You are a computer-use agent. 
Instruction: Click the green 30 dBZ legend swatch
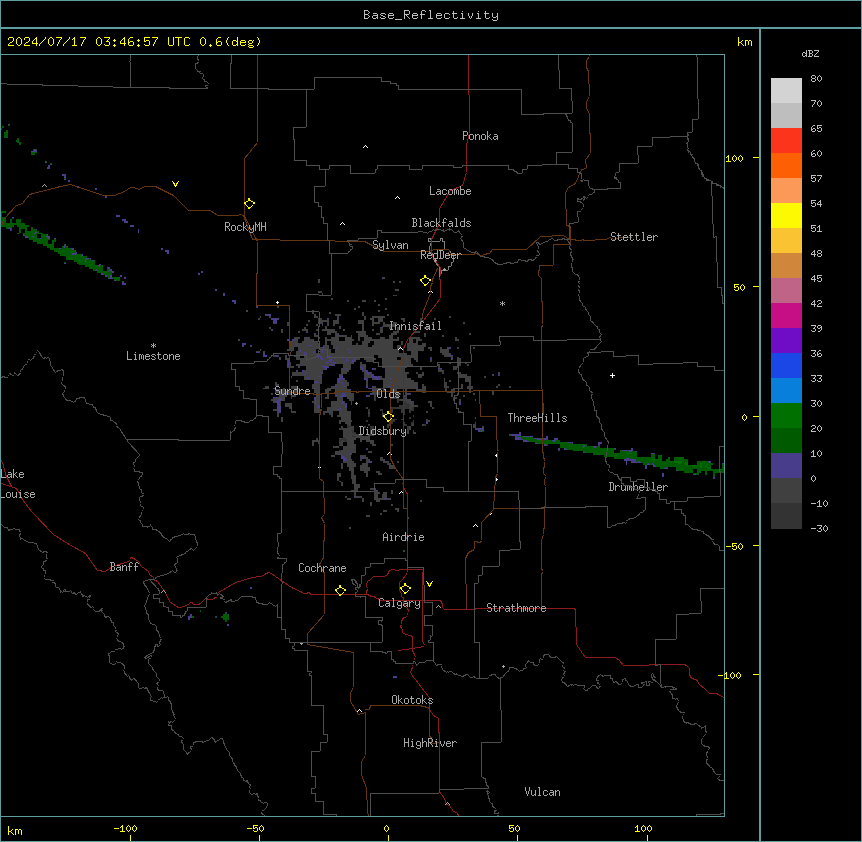786,416
